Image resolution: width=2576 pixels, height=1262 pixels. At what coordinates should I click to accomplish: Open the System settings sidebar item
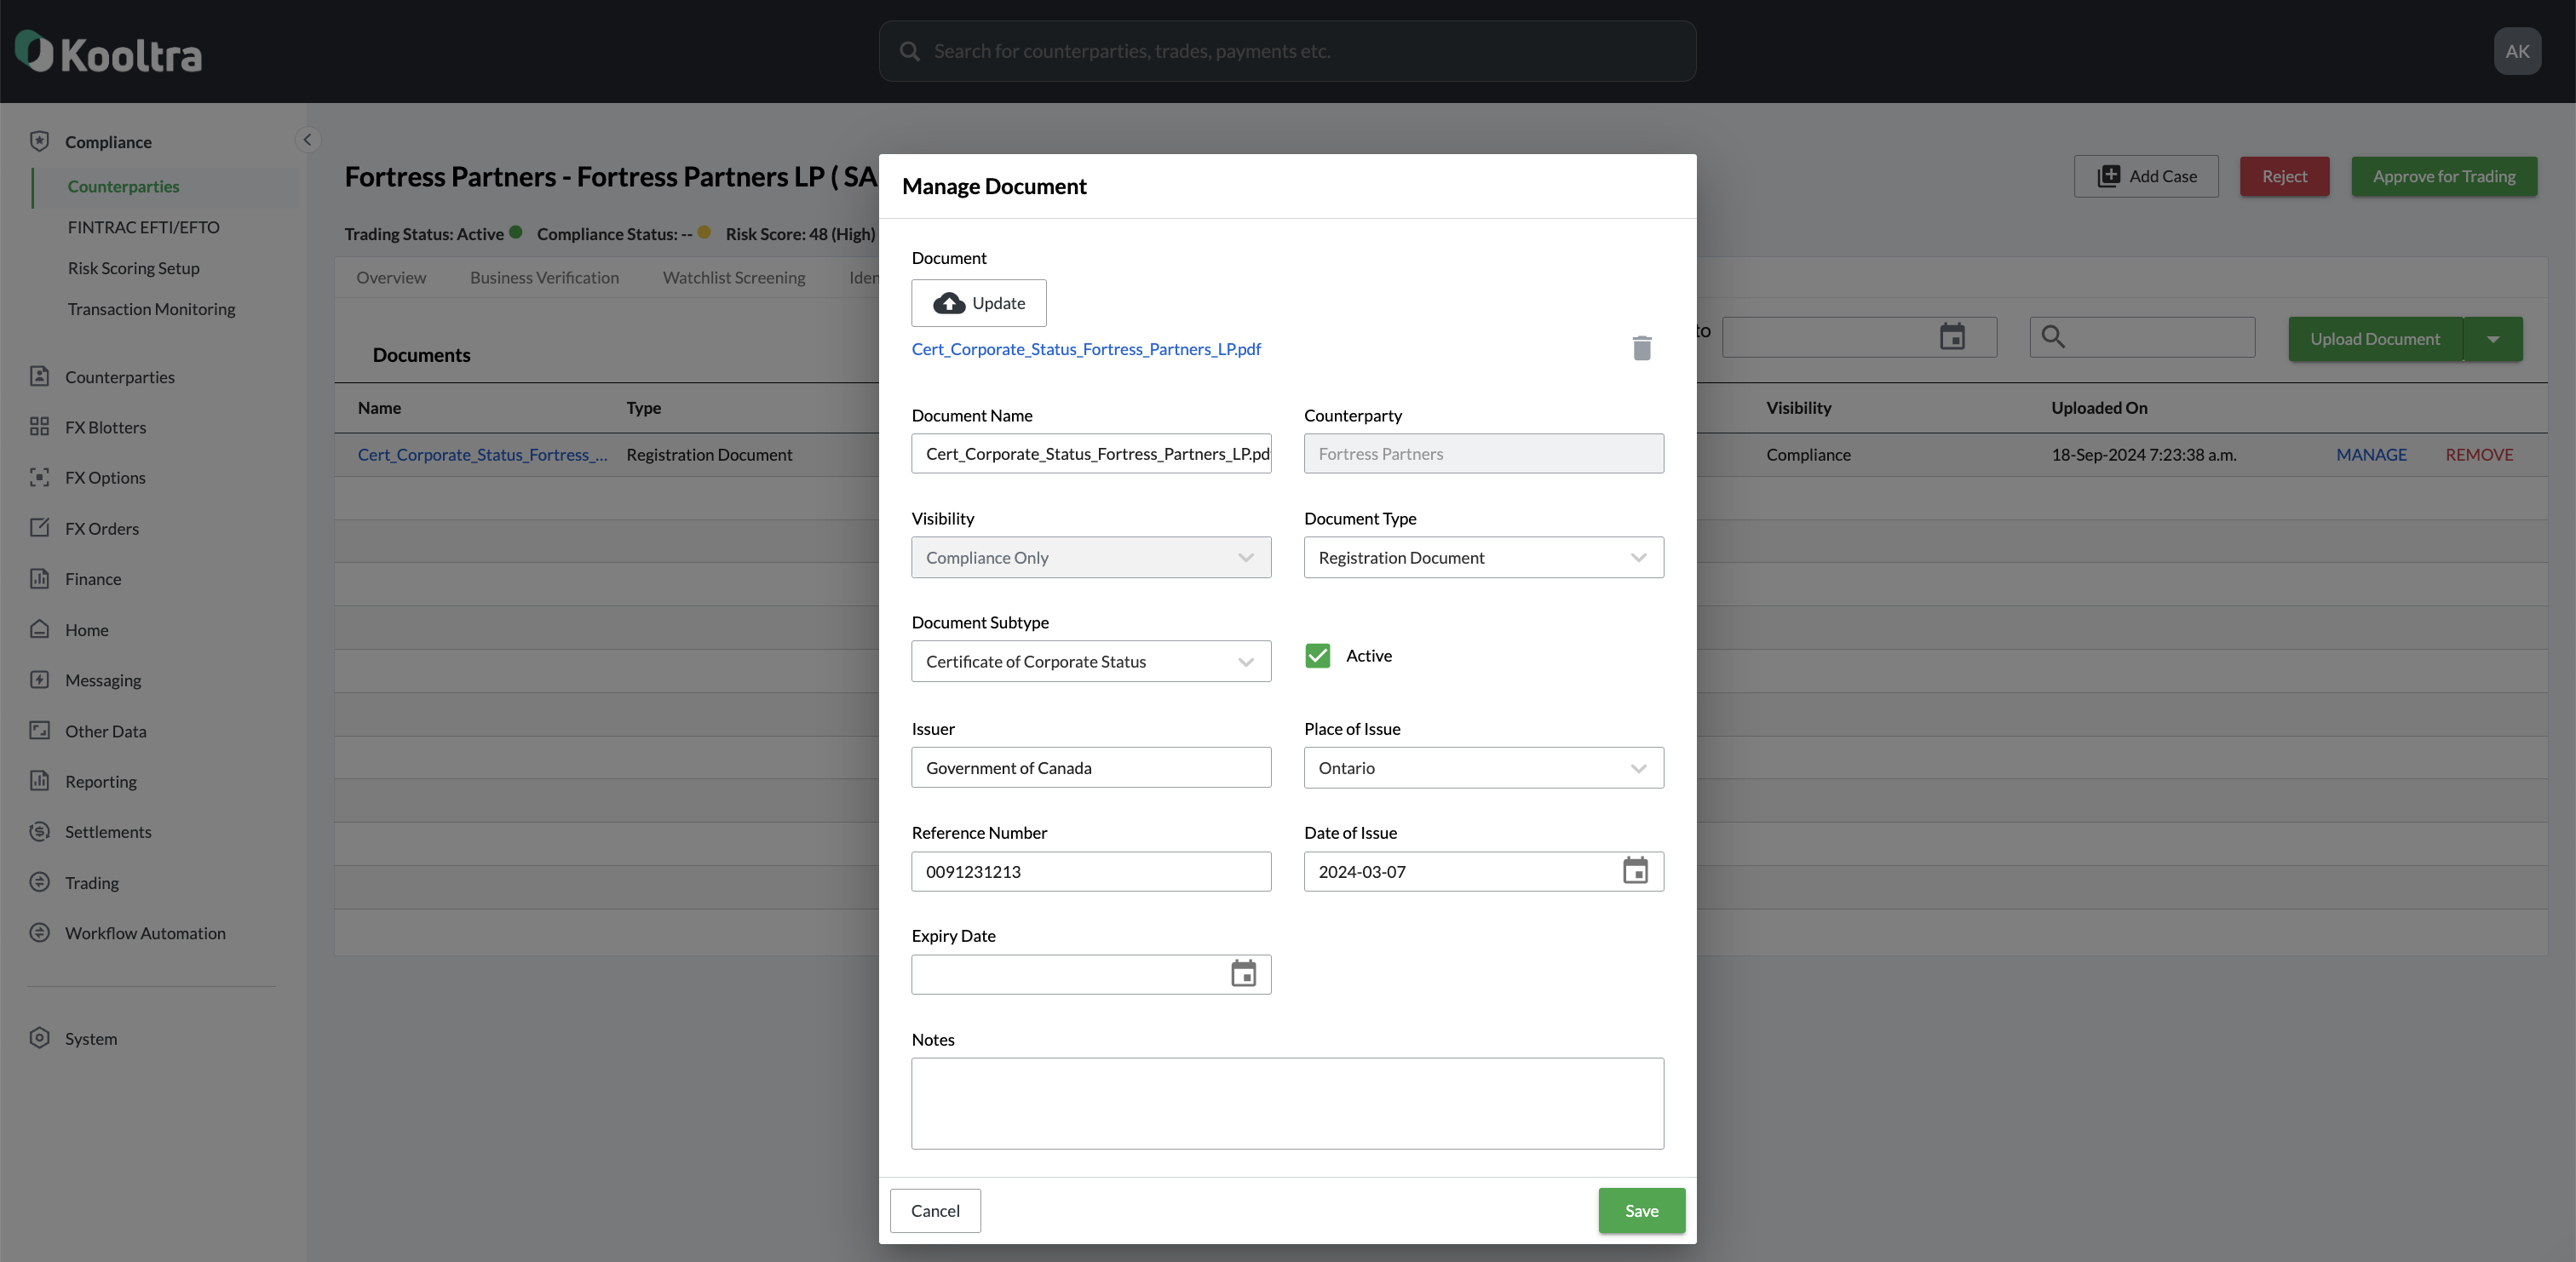[90, 1038]
